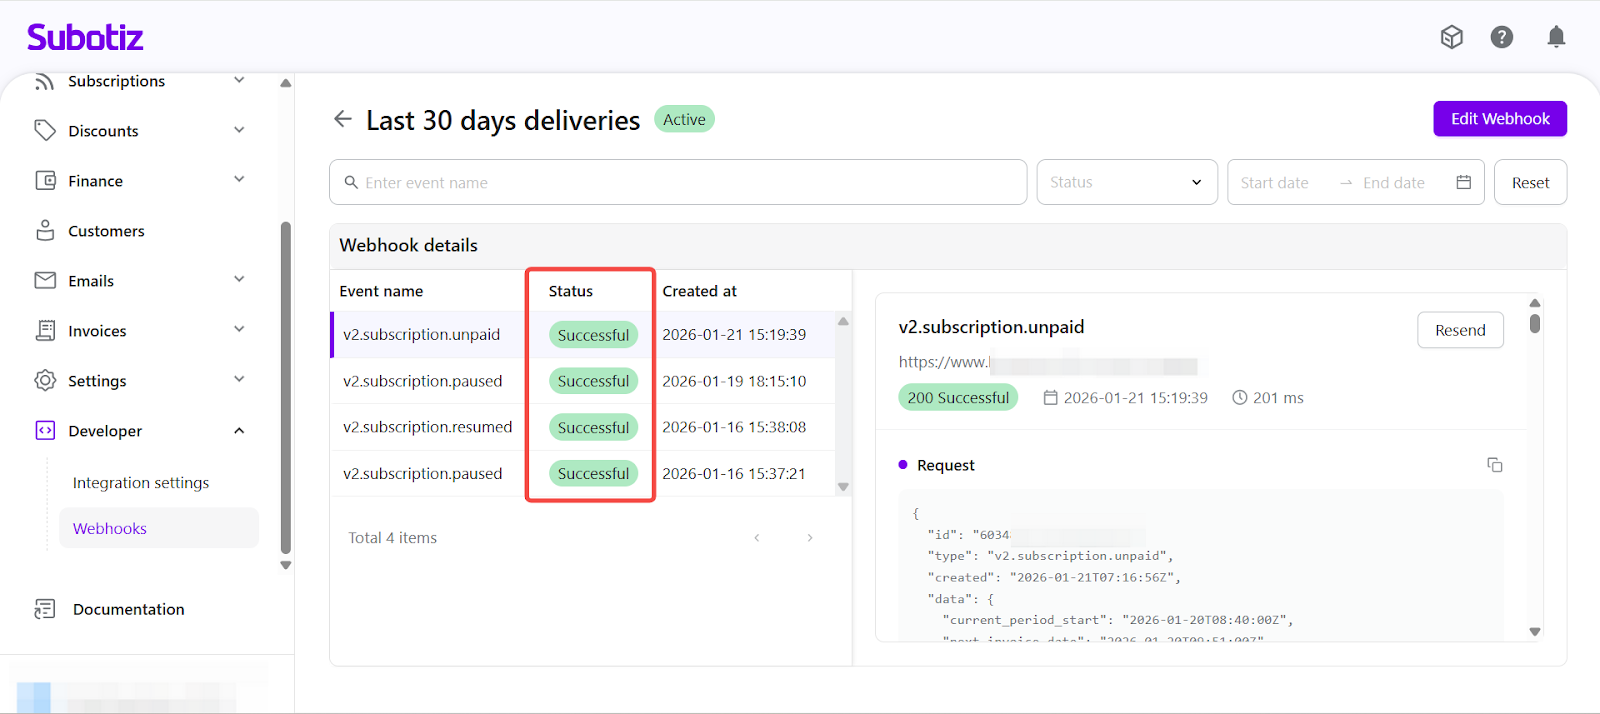Open the help question mark icon
The image size is (1600, 714).
pyautogui.click(x=1501, y=38)
